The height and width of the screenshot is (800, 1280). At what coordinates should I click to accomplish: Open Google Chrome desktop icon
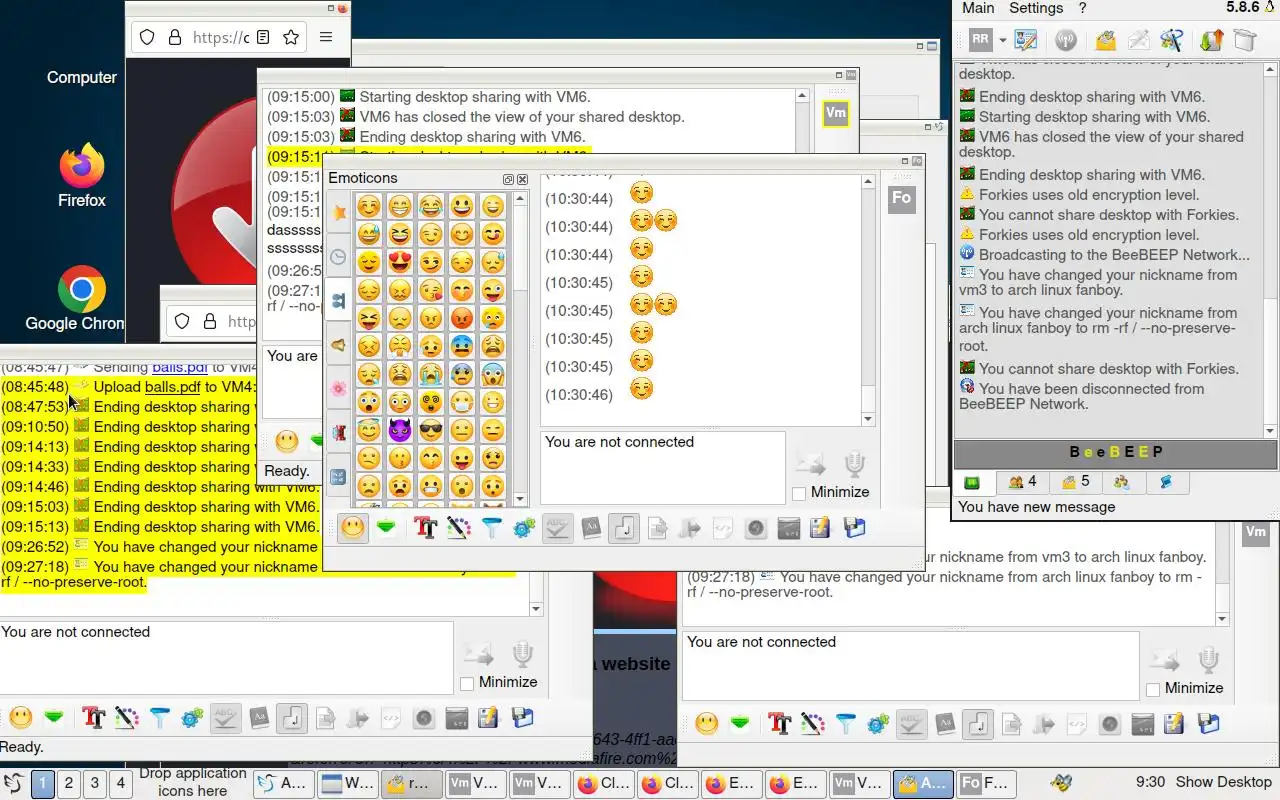(x=82, y=298)
